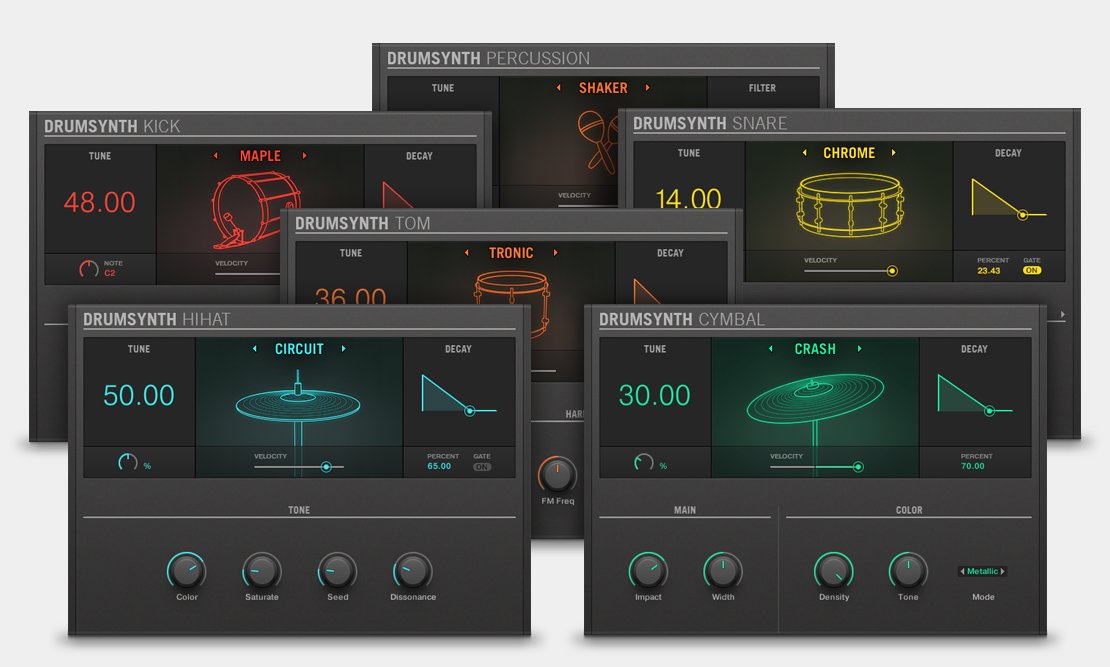Click the Cymbal Tone knob
Image resolution: width=1110 pixels, height=667 pixels.
click(x=908, y=571)
